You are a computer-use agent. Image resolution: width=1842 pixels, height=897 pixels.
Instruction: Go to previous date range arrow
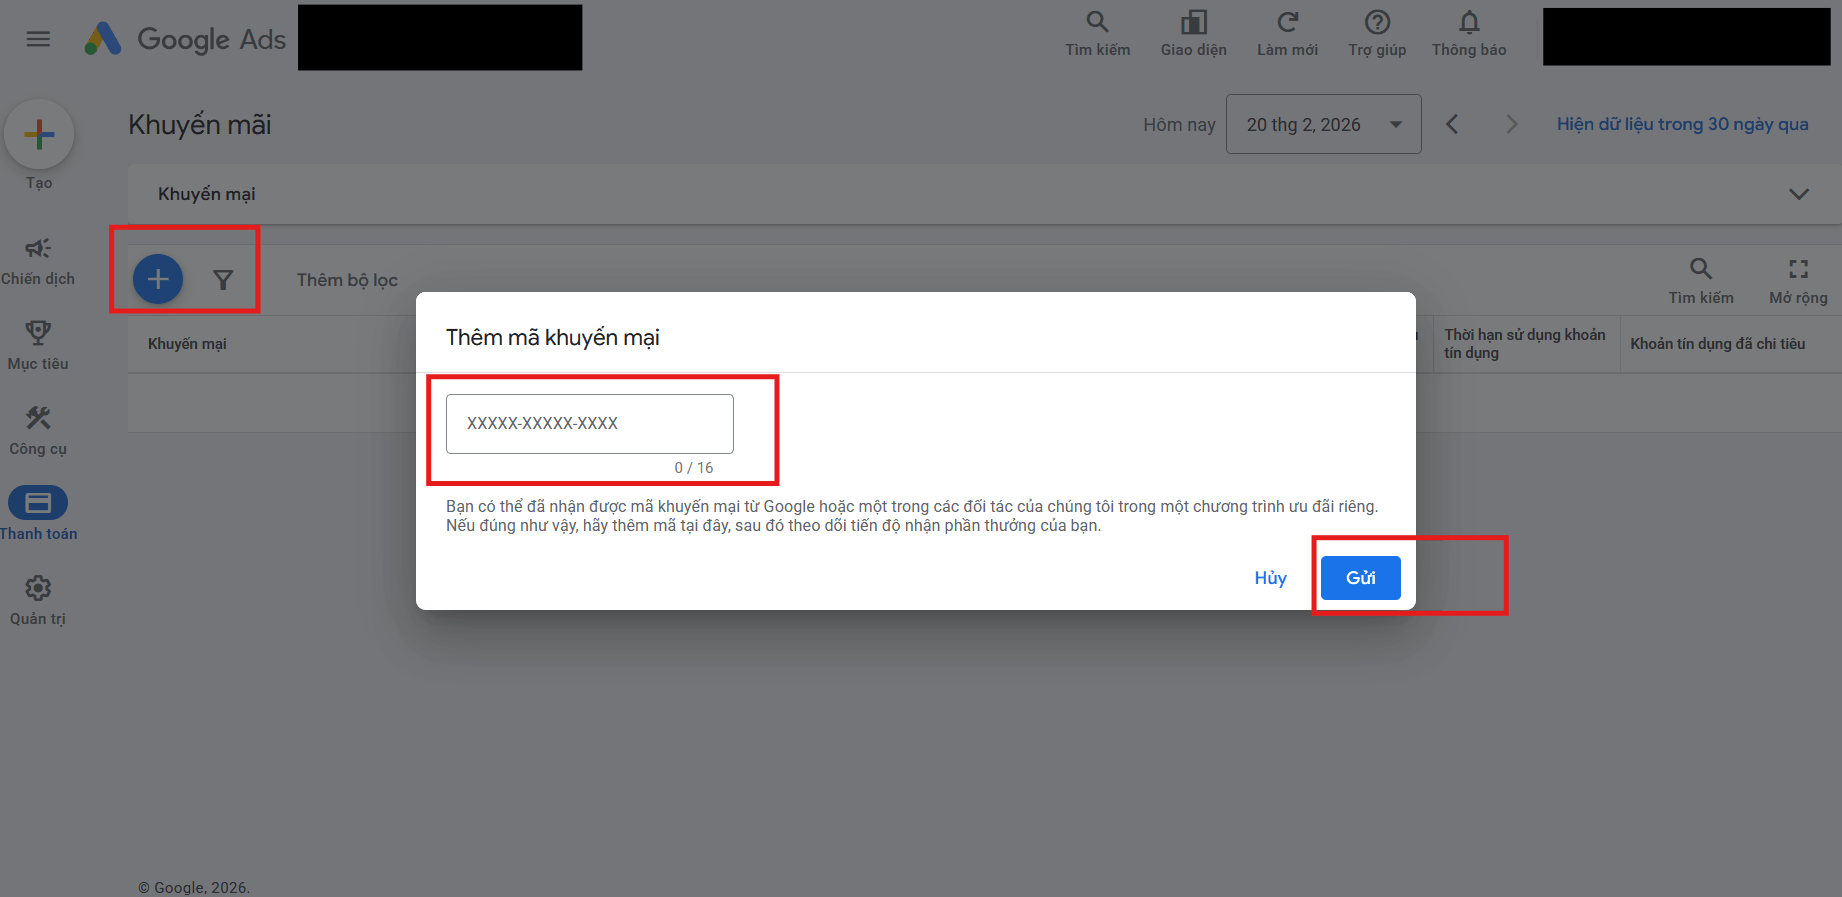(1452, 124)
